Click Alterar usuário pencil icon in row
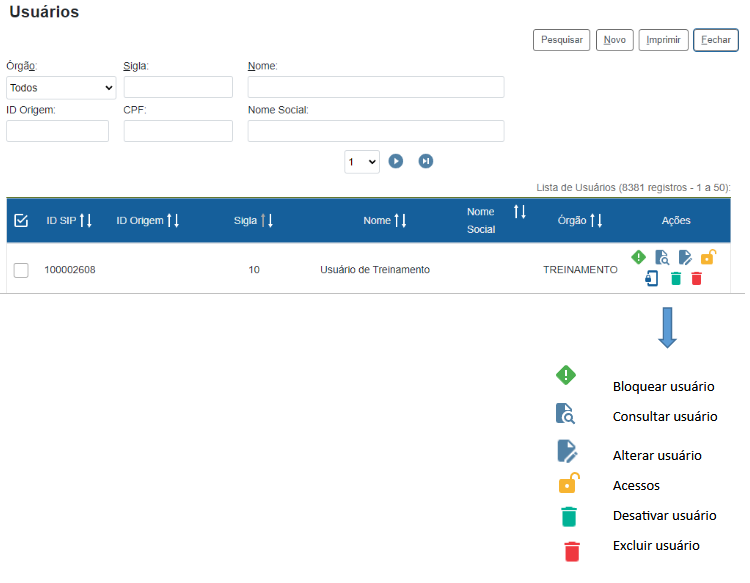Screen dimensions: 750x583 point(685,257)
